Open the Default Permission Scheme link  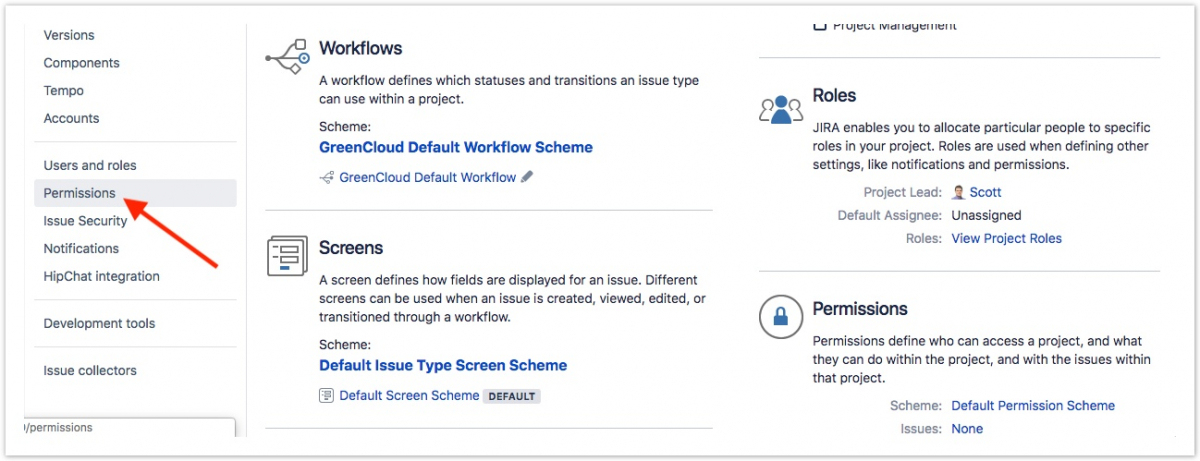pos(1032,405)
